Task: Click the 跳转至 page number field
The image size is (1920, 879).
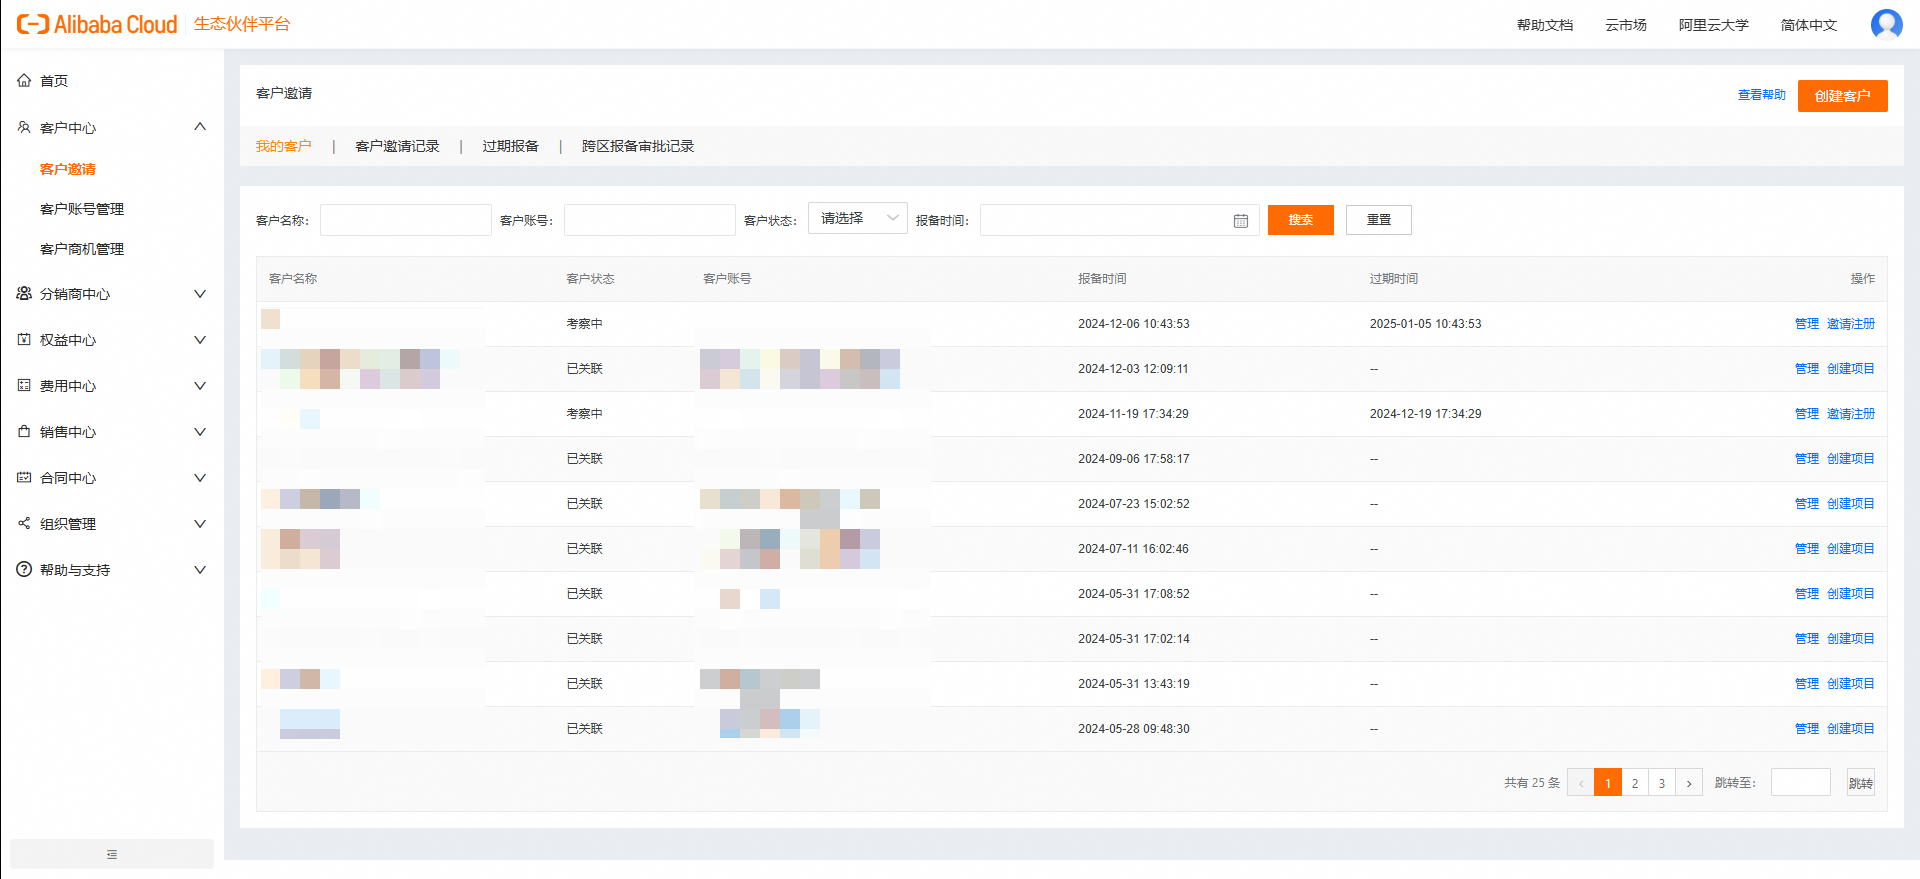Action: coord(1801,782)
